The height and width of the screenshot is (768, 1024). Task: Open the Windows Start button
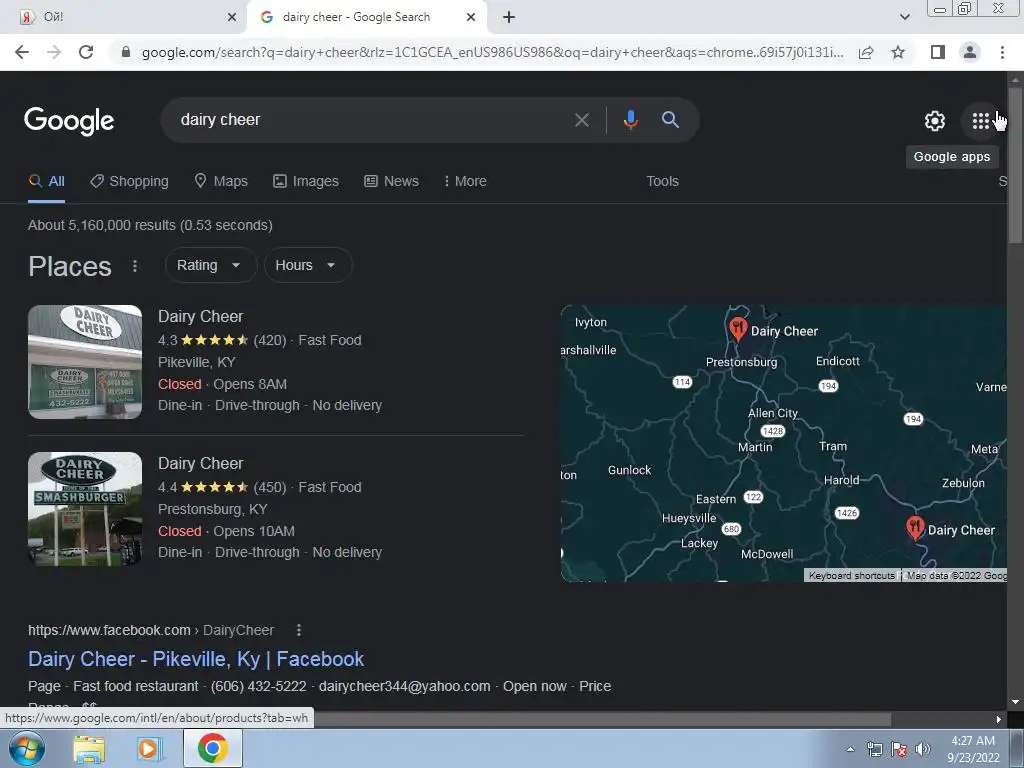(x=27, y=748)
